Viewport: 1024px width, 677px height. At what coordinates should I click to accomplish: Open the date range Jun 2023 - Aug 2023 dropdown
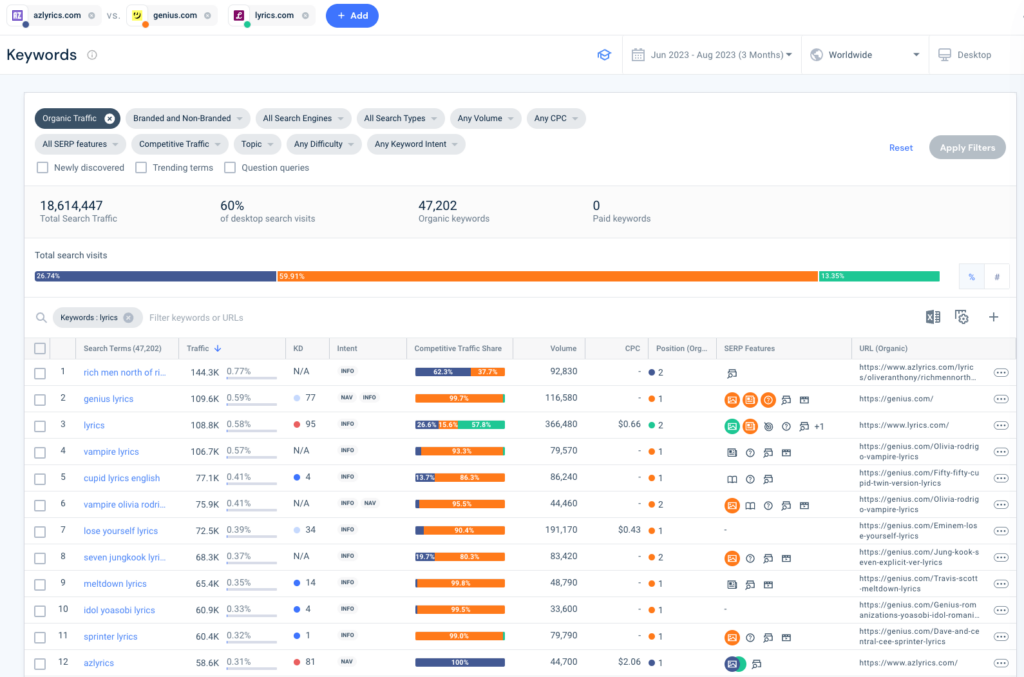[711, 55]
